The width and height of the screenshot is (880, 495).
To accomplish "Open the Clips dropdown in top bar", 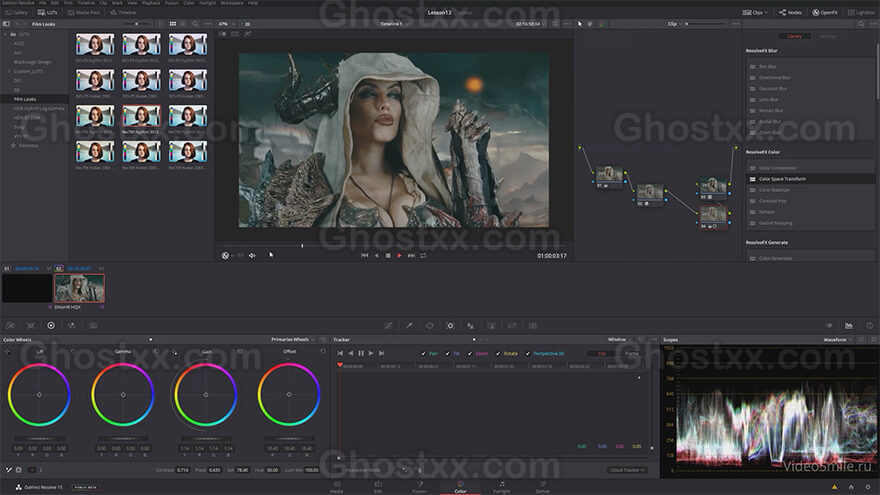I will coord(755,12).
